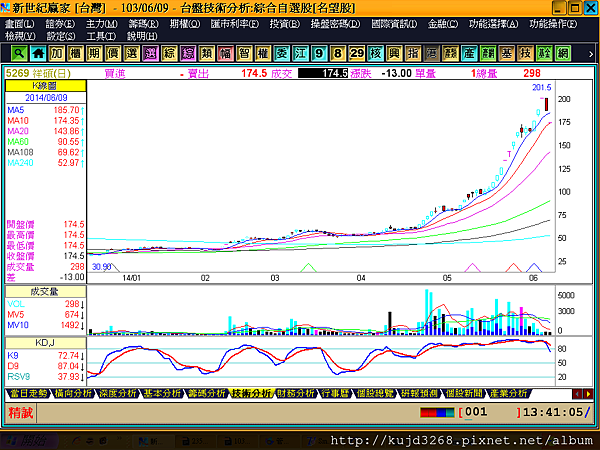Open the 設定(S) menu
This screenshot has height=450, width=600.
[x=61, y=36]
